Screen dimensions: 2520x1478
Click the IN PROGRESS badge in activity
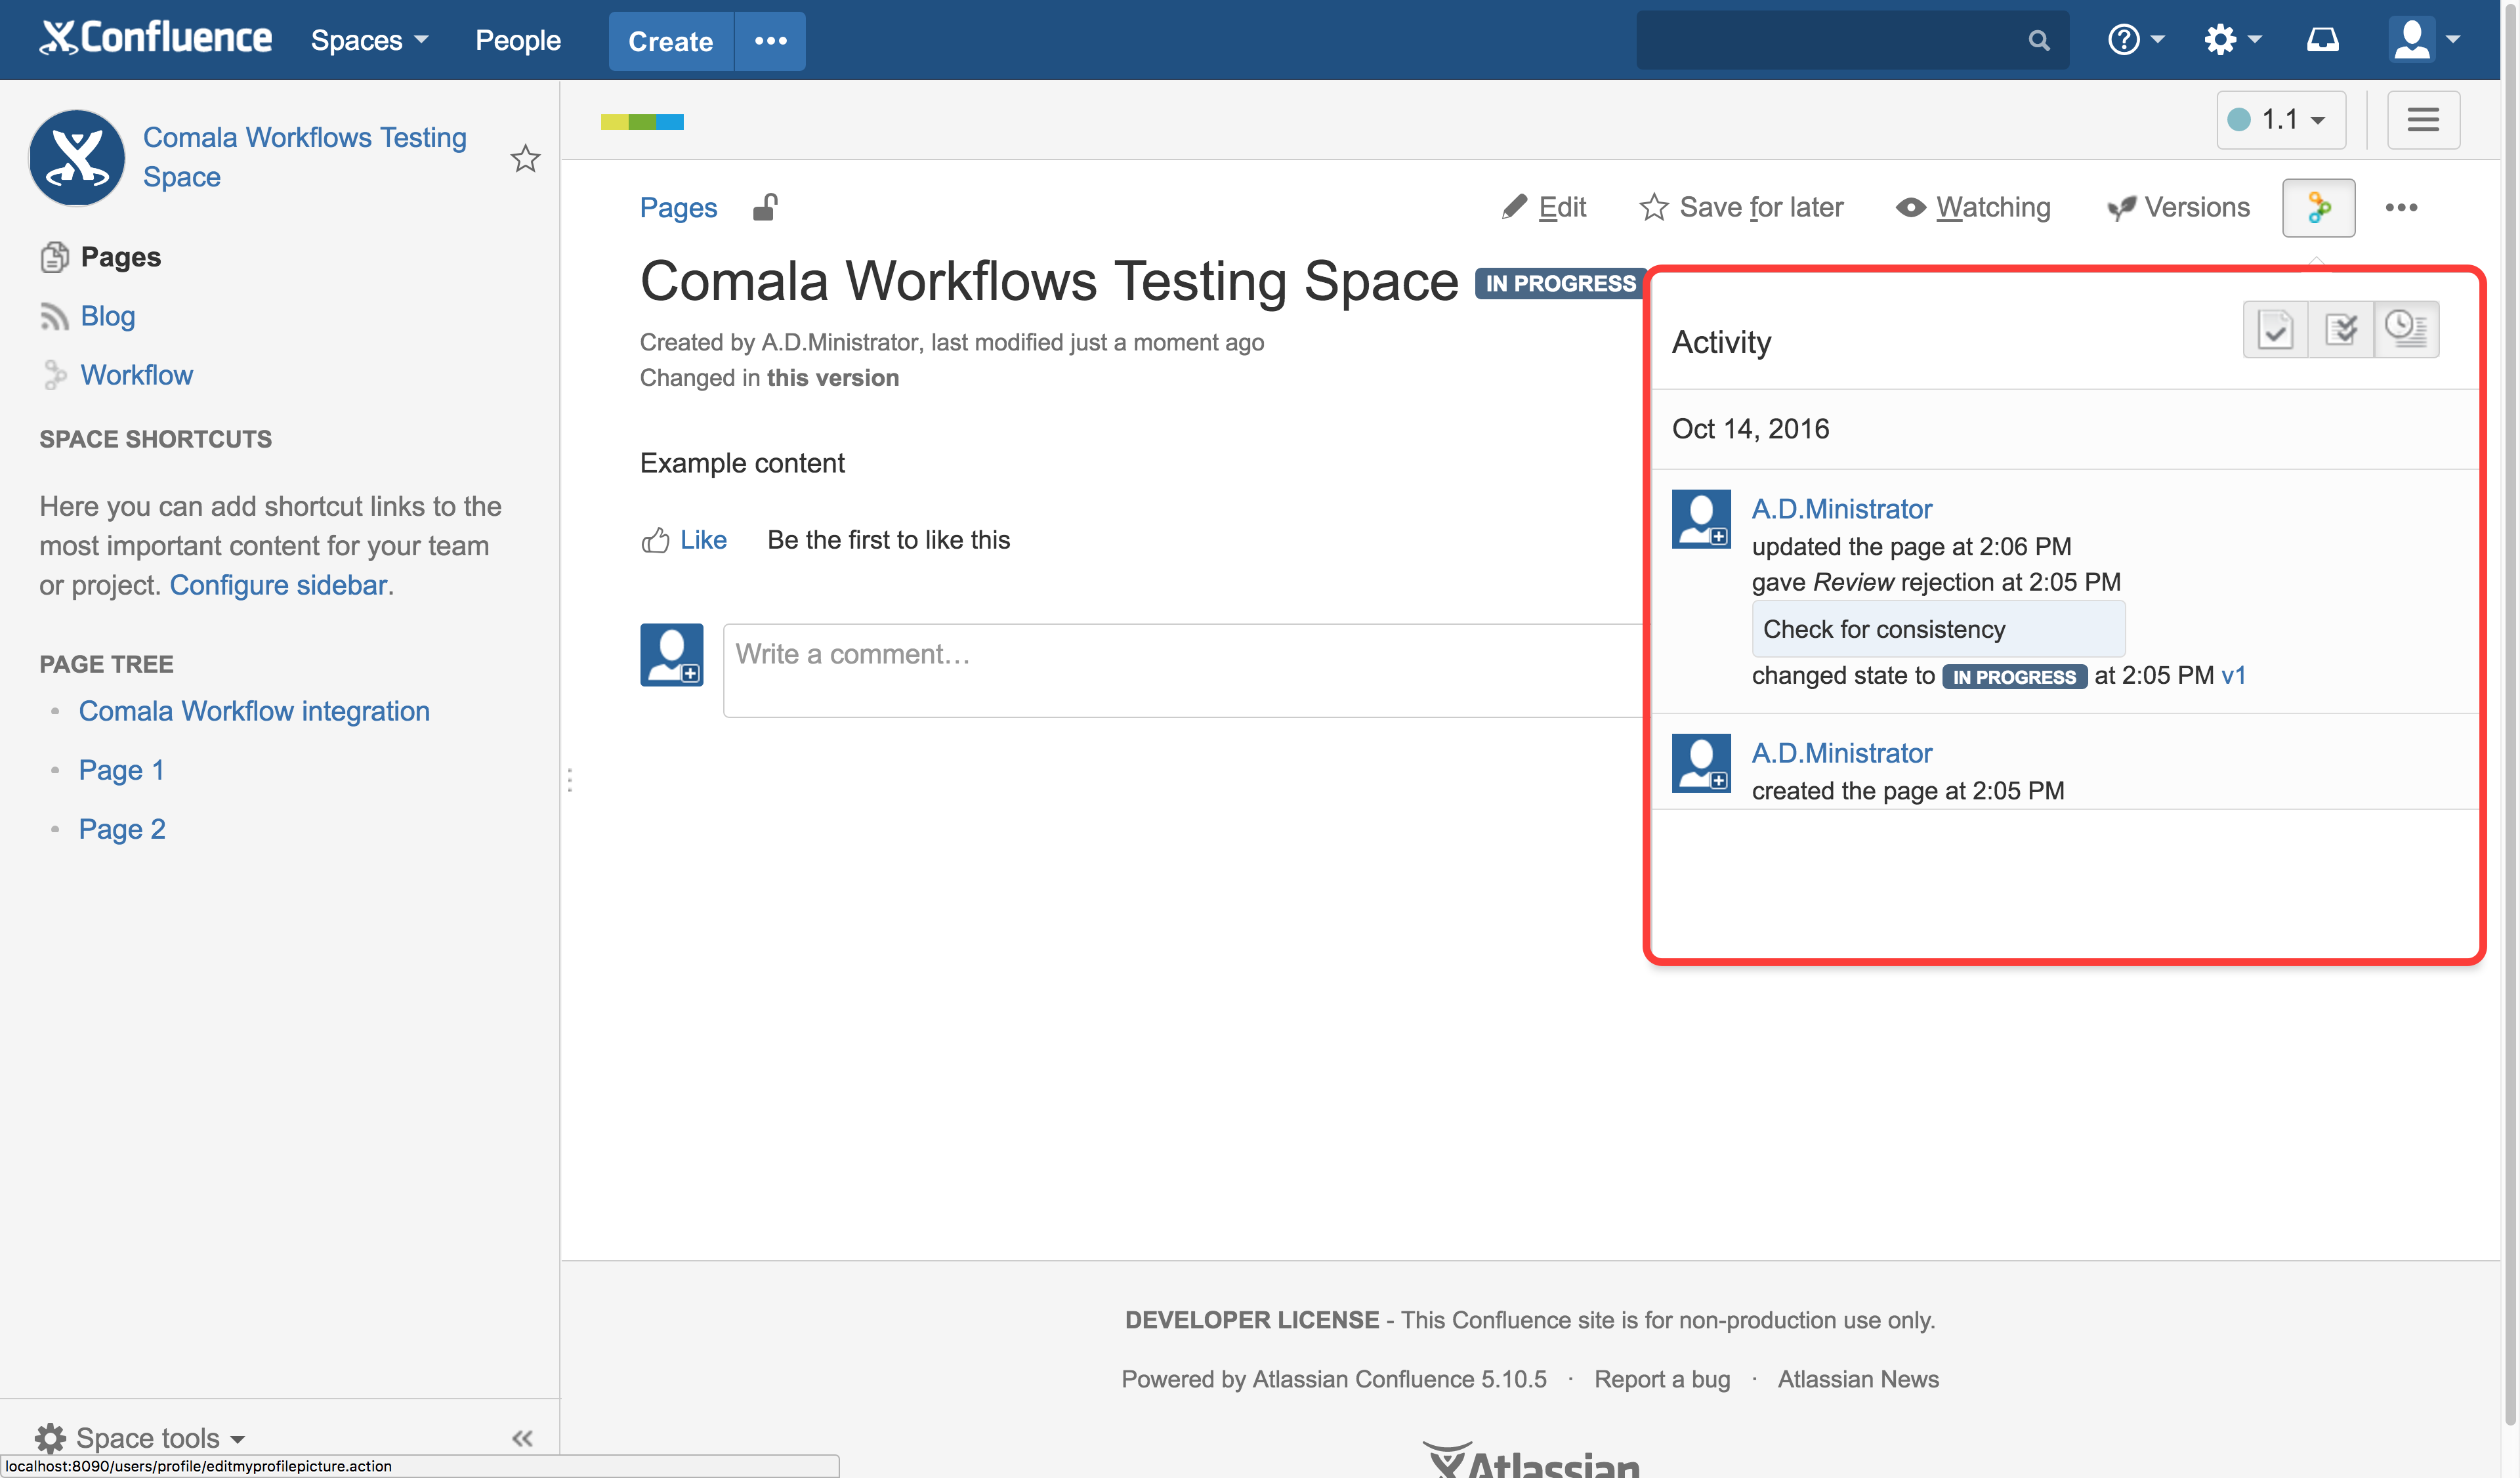coord(2014,677)
